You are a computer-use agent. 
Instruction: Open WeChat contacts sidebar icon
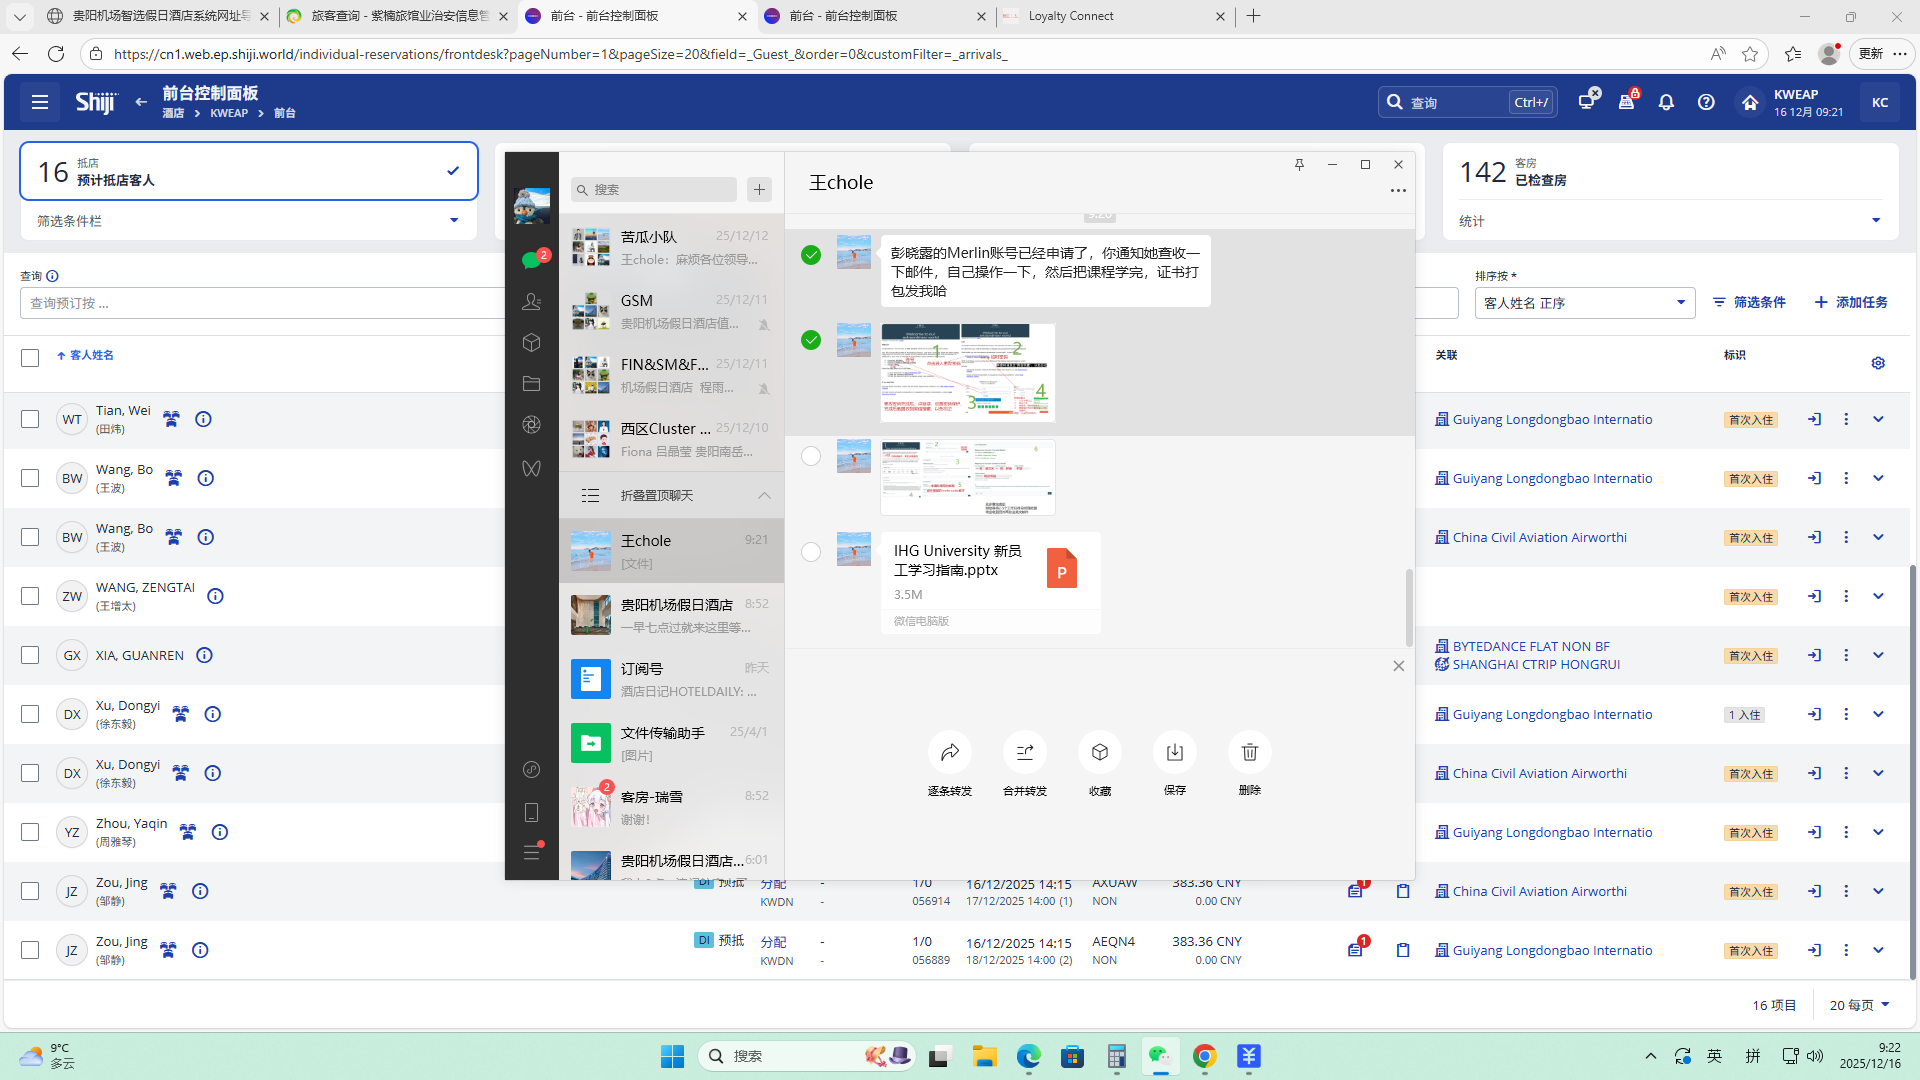click(x=531, y=301)
